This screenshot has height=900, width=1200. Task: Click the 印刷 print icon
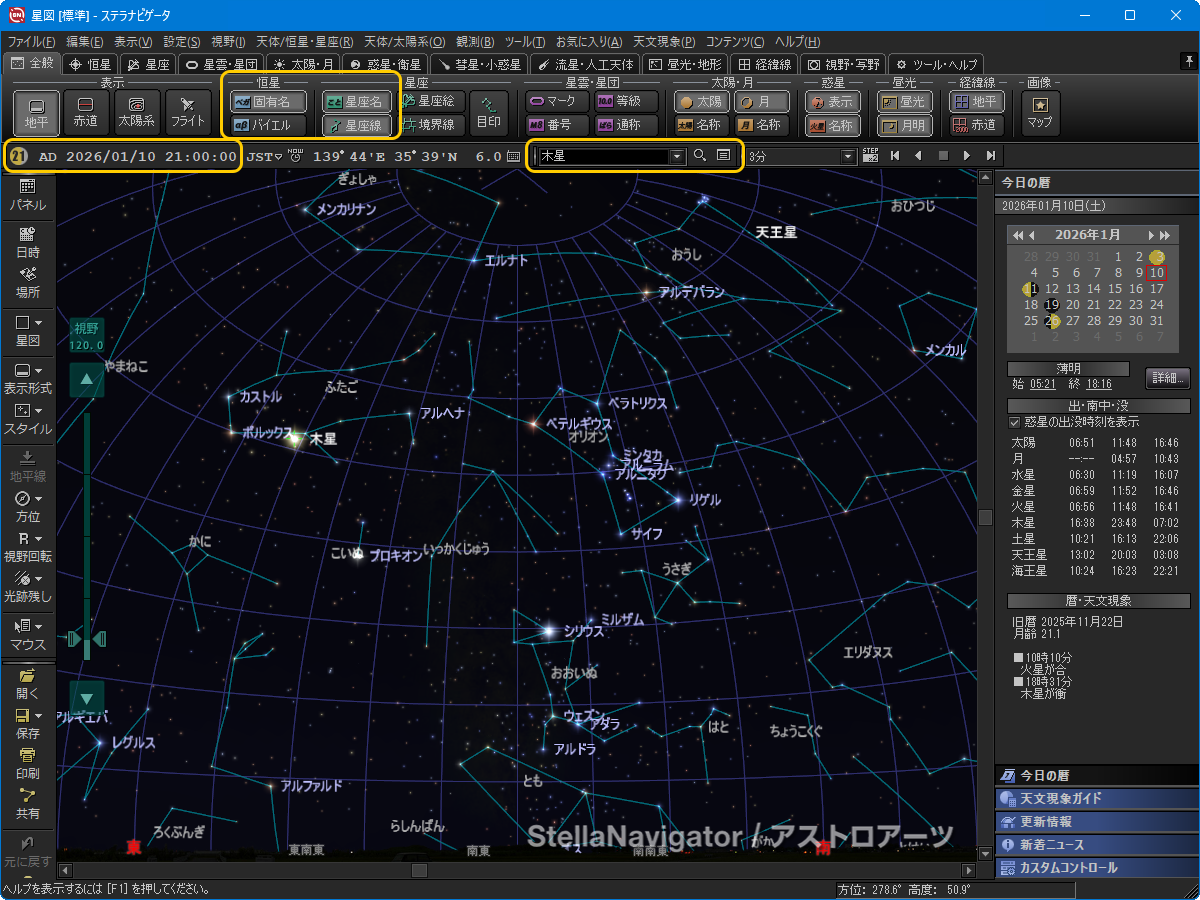[x=27, y=763]
